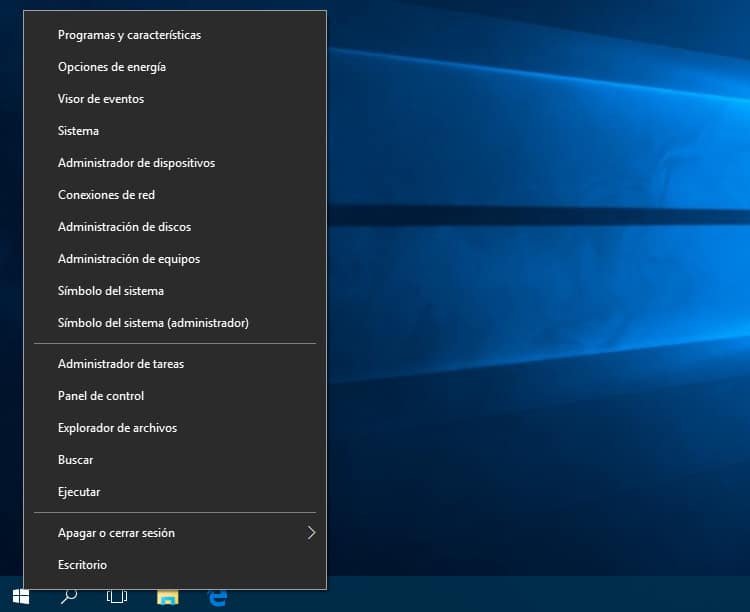Open the Sistema entry
Image resolution: width=750 pixels, height=612 pixels.
click(x=175, y=131)
